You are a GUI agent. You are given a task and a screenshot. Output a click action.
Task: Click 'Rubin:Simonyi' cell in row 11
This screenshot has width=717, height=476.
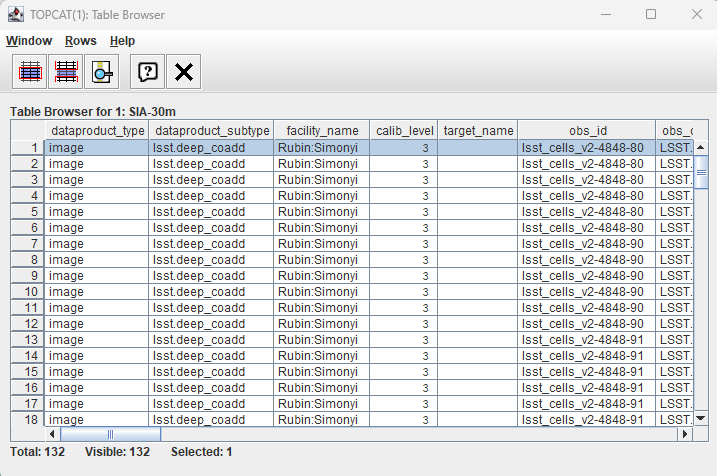[x=321, y=308]
